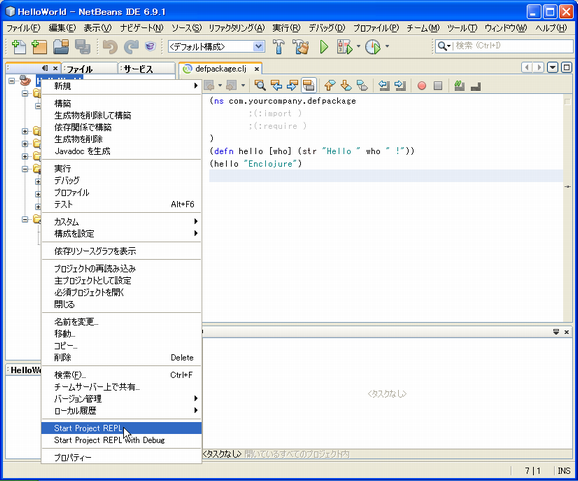The height and width of the screenshot is (481, 578).
Task: Show opened documents list dropdown
Action: [553, 67]
